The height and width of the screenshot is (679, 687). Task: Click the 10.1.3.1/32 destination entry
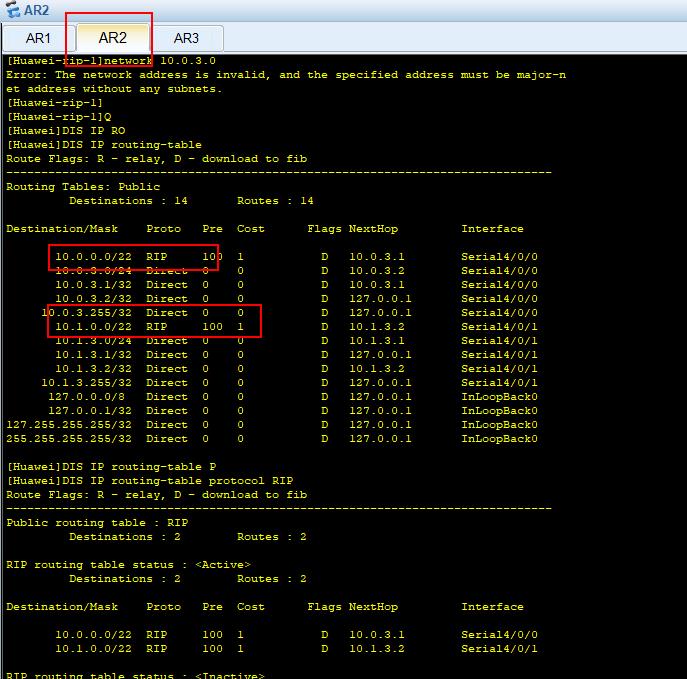(93, 355)
